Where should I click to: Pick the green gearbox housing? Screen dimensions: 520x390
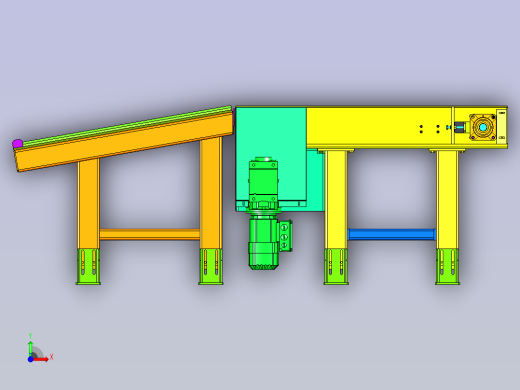(263, 183)
